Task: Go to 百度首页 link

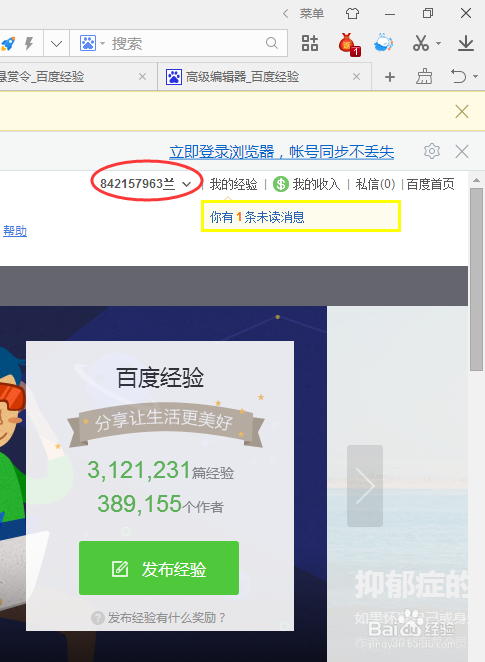Action: [431, 184]
